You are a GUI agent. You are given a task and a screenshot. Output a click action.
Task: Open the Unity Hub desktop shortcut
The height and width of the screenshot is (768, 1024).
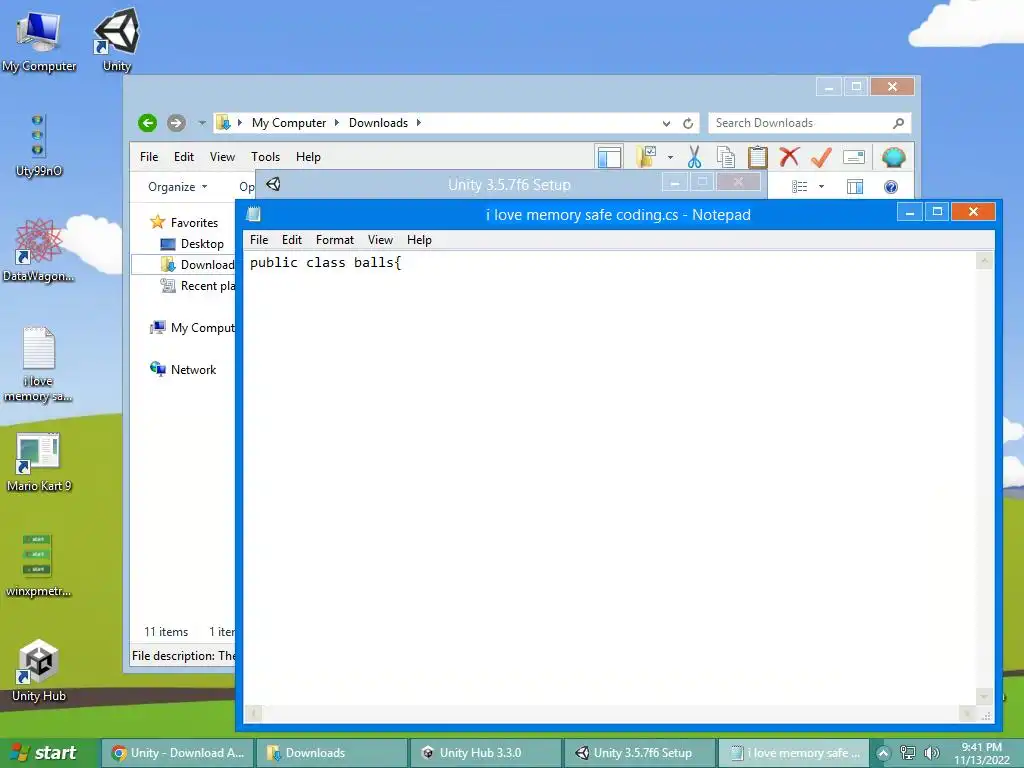pos(39,670)
